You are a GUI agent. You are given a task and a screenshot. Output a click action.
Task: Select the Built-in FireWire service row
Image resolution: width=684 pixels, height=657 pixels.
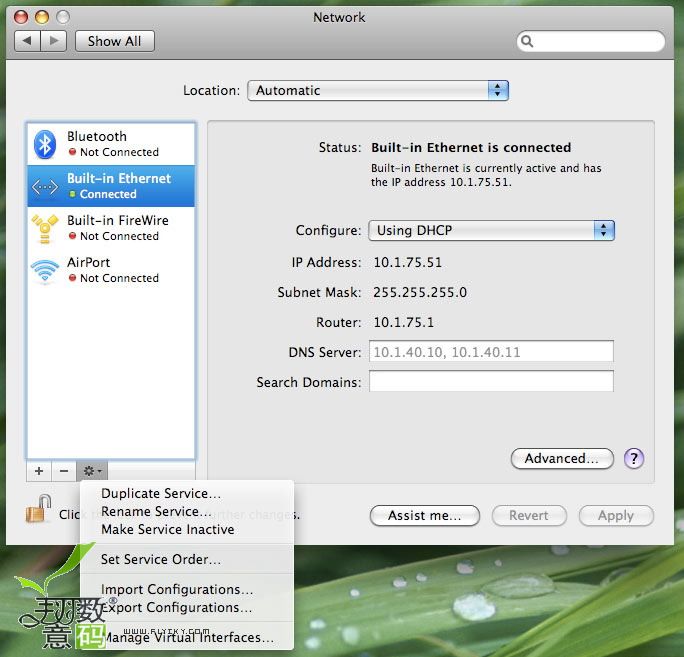tap(111, 228)
